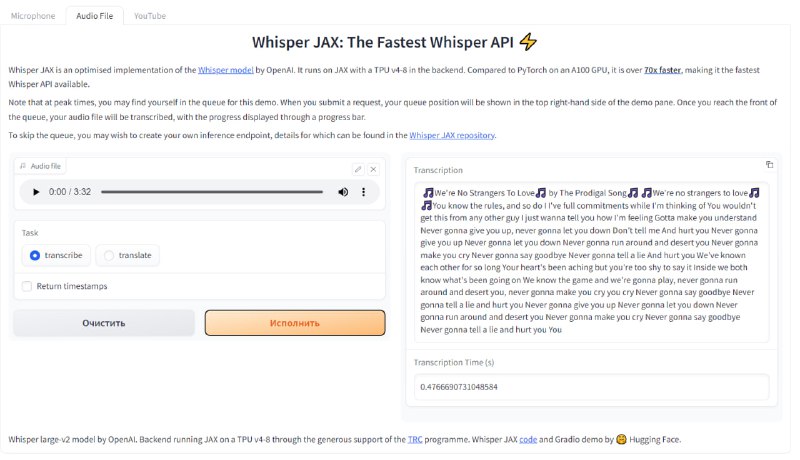Click the Очистить clear button
800x460 pixels.
pyautogui.click(x=104, y=323)
